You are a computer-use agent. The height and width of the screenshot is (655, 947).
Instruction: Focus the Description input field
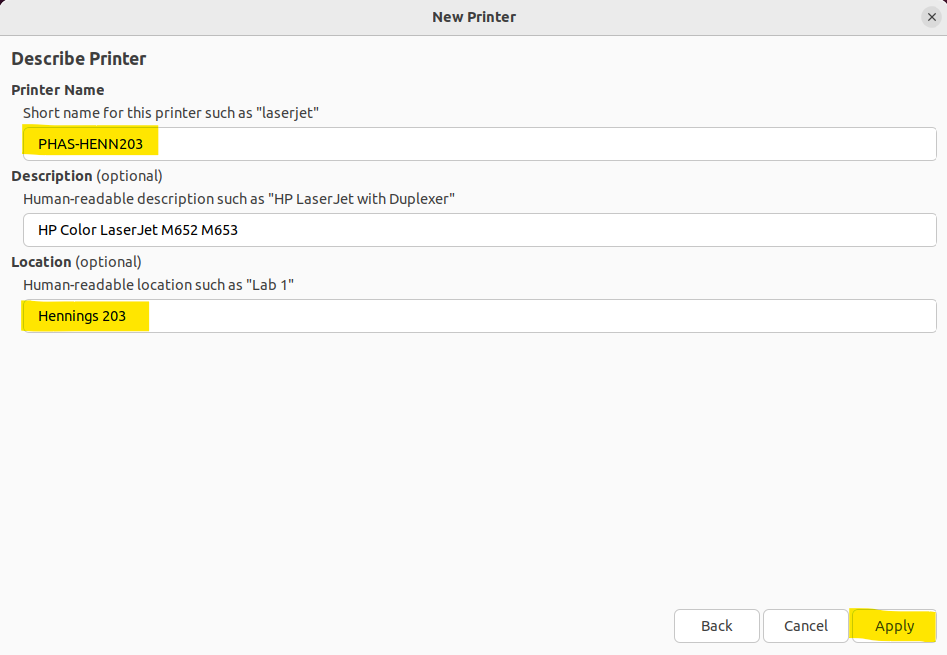(480, 230)
